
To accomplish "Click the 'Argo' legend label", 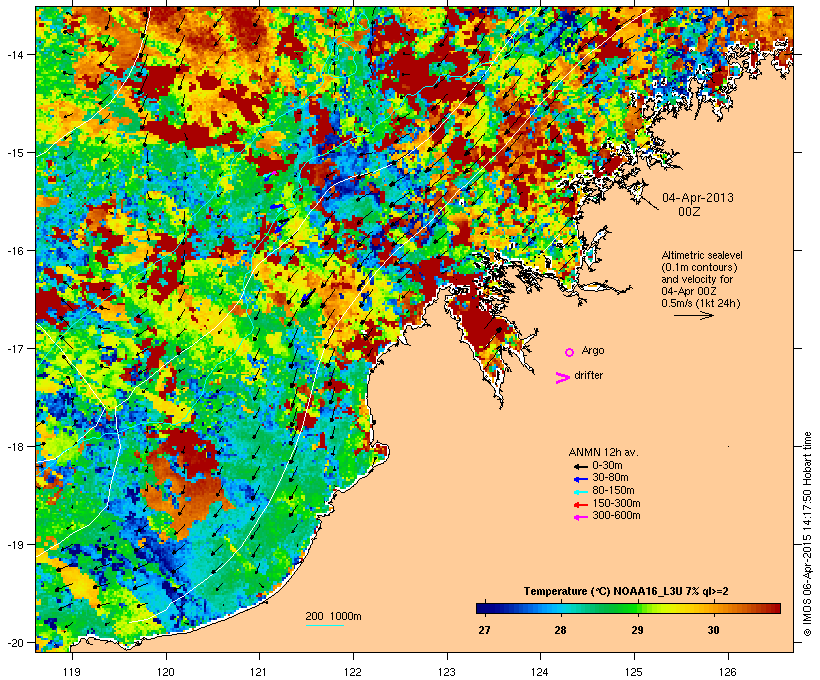I will coord(593,350).
